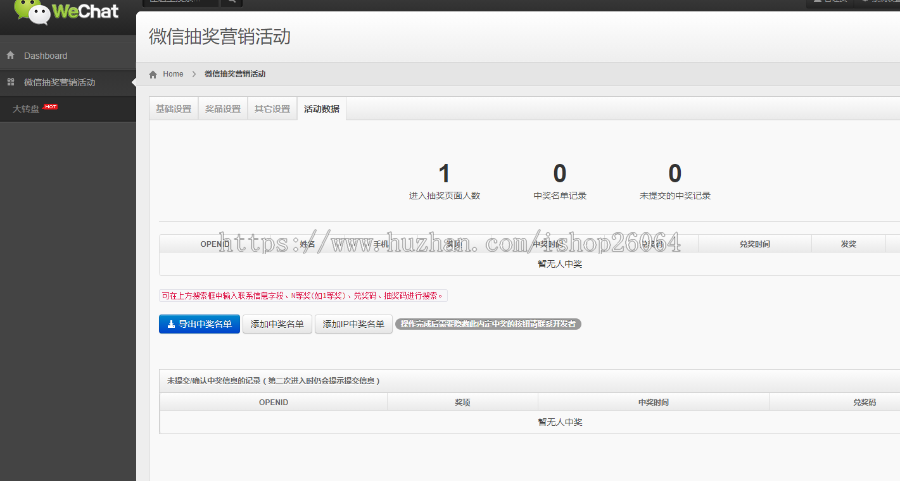
Task: Click the Home breadcrumb link
Action: pyautogui.click(x=173, y=74)
